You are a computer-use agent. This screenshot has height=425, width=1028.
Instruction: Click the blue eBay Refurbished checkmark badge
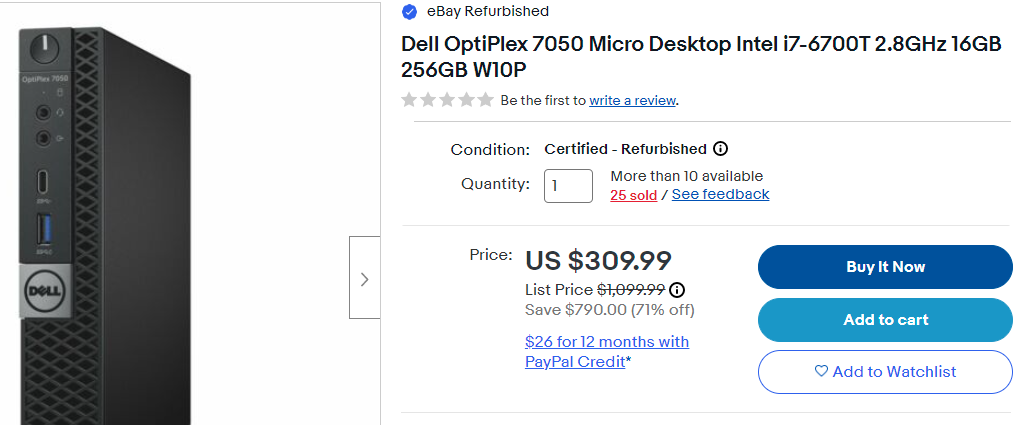[x=409, y=12]
